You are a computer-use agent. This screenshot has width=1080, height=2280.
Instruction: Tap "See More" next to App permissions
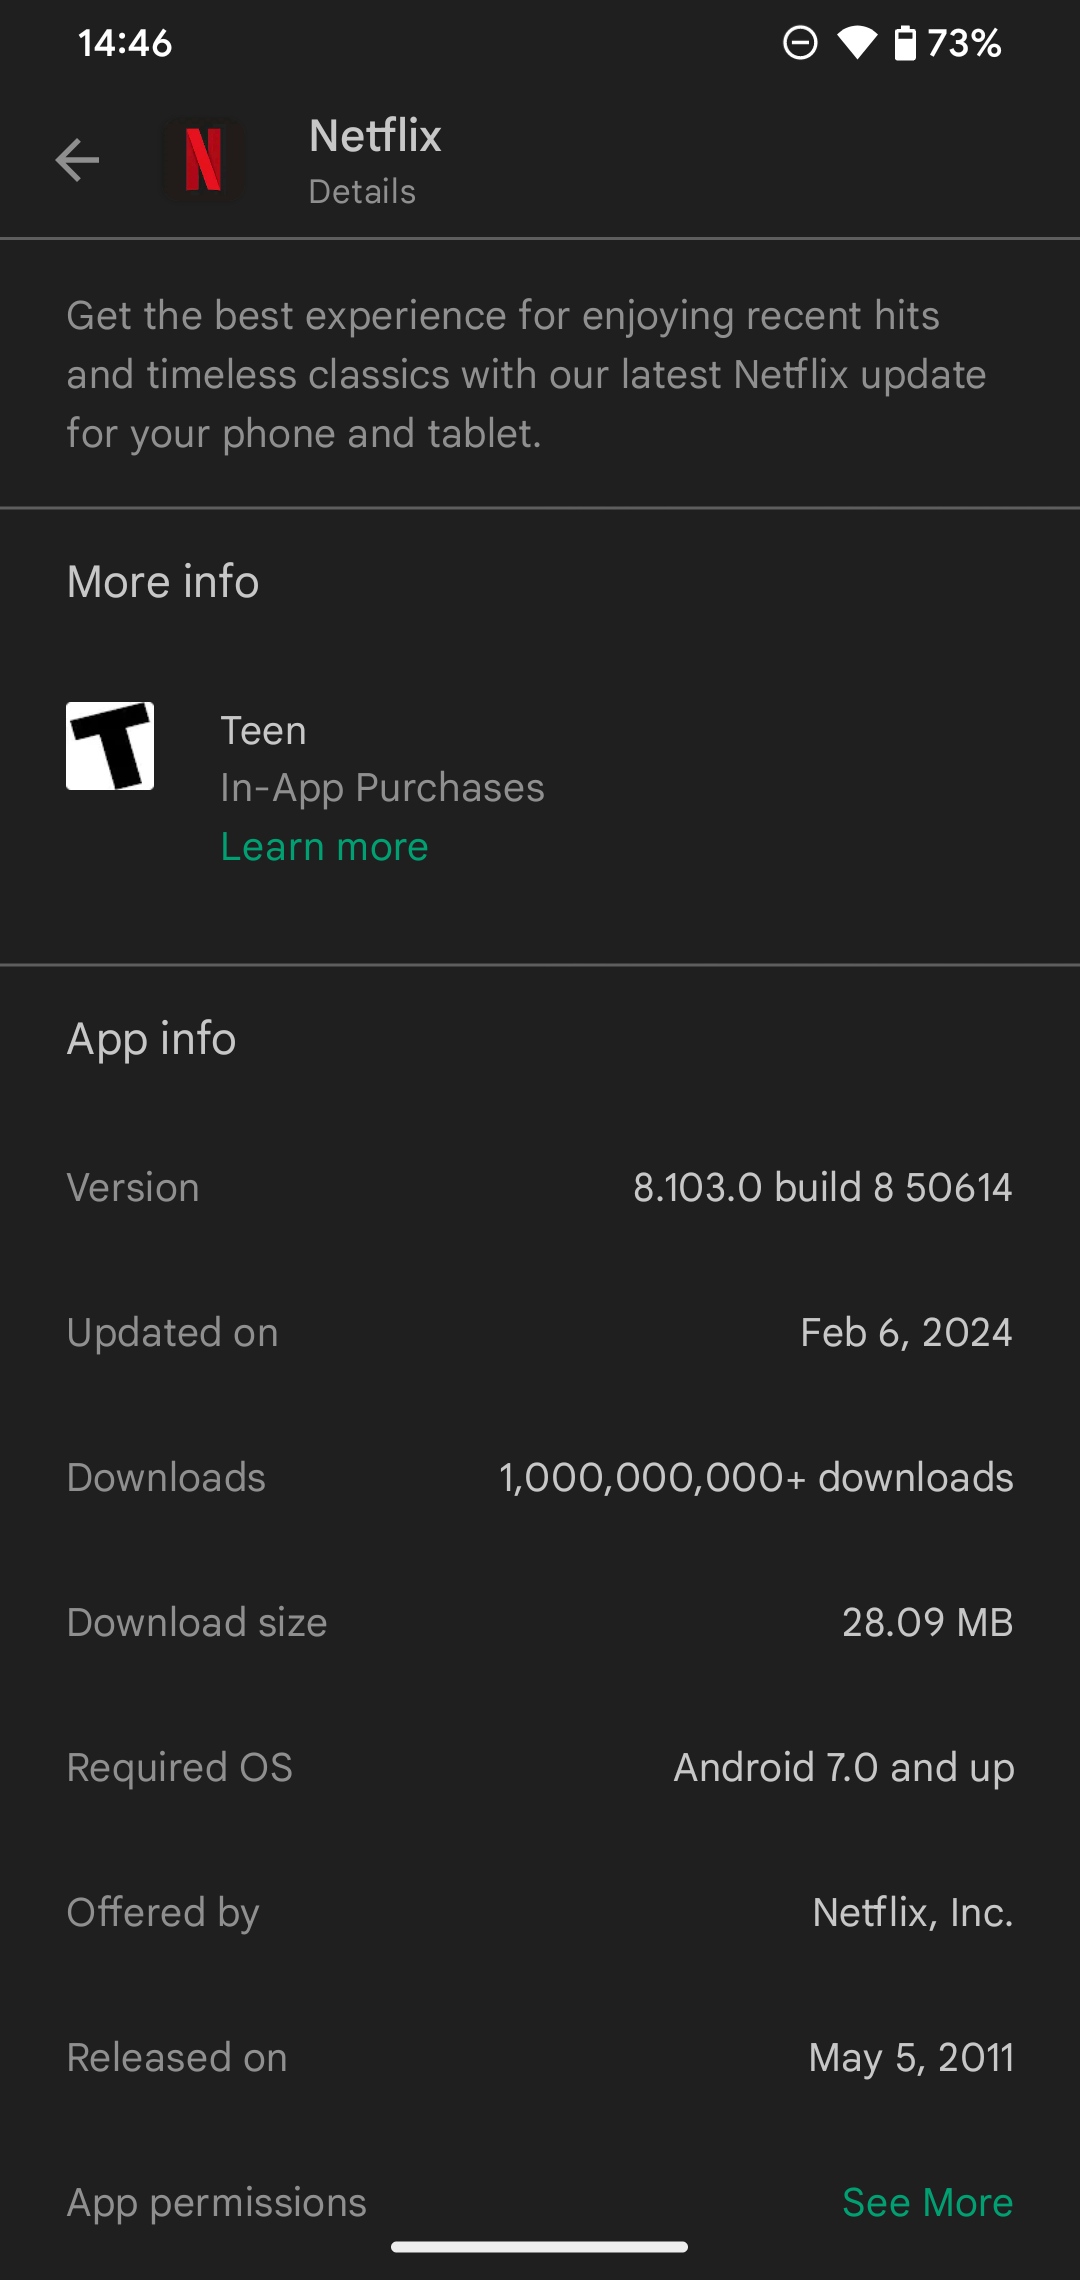point(927,2201)
